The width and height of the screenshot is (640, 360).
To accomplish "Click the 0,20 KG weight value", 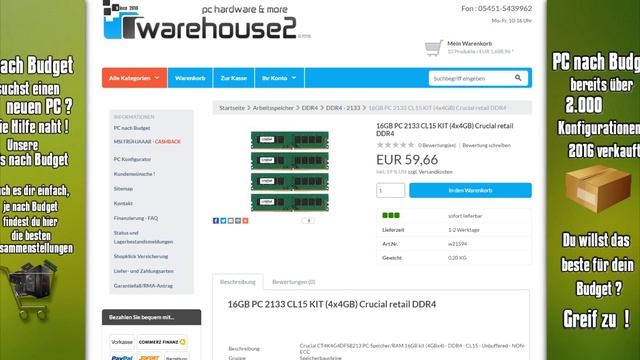I will pos(457,258).
